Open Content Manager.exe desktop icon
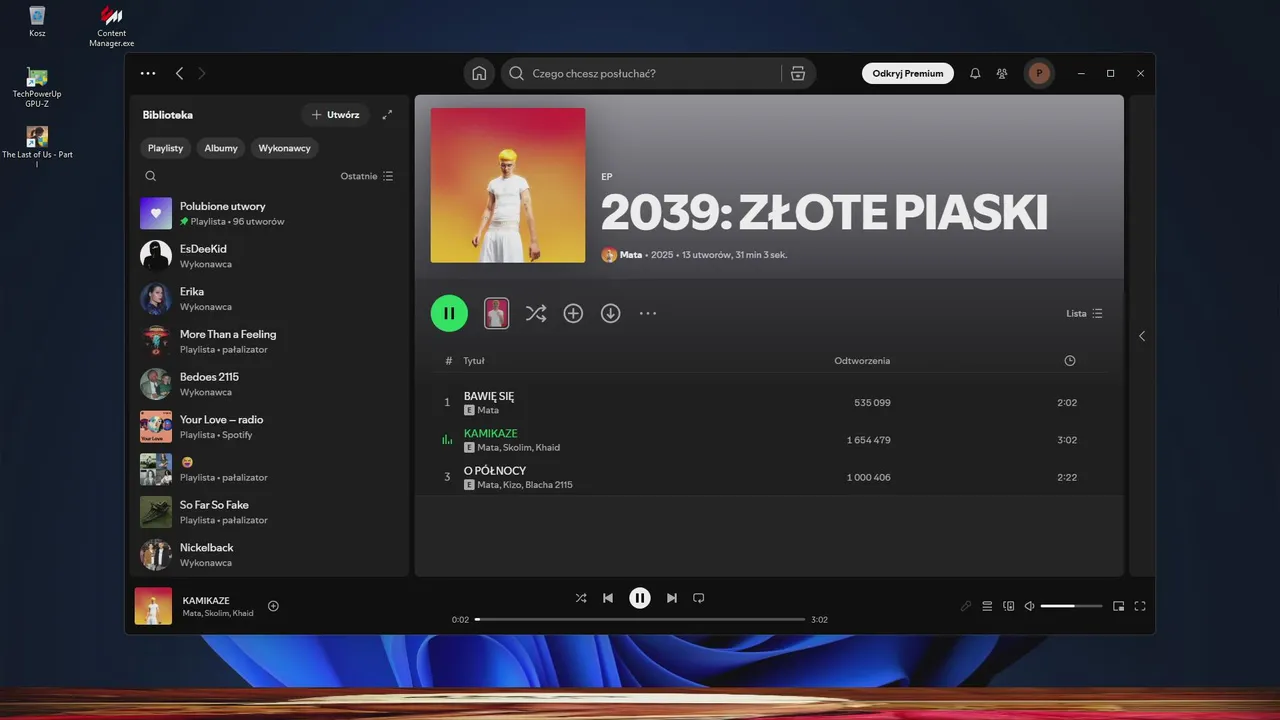The image size is (1280, 720). pos(111,25)
